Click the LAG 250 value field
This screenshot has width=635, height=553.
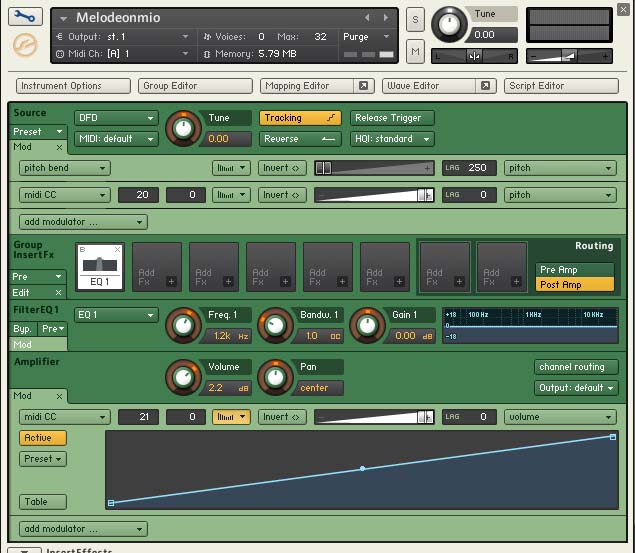pyautogui.click(x=469, y=168)
